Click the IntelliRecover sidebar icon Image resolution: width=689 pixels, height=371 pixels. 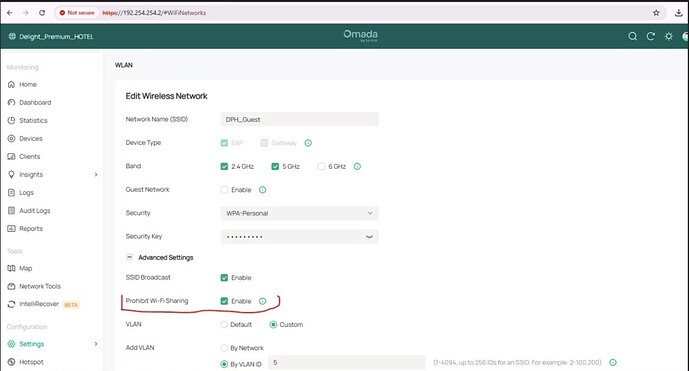tap(11, 304)
